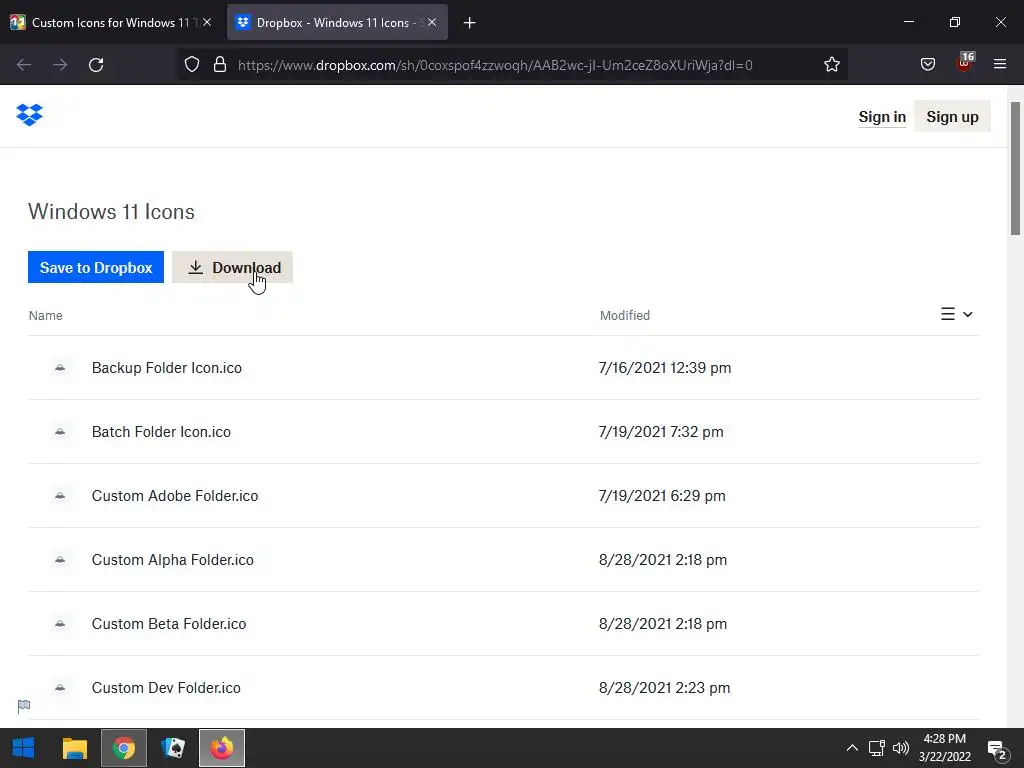View site security padlock info
This screenshot has height=768, width=1024.
click(x=220, y=65)
